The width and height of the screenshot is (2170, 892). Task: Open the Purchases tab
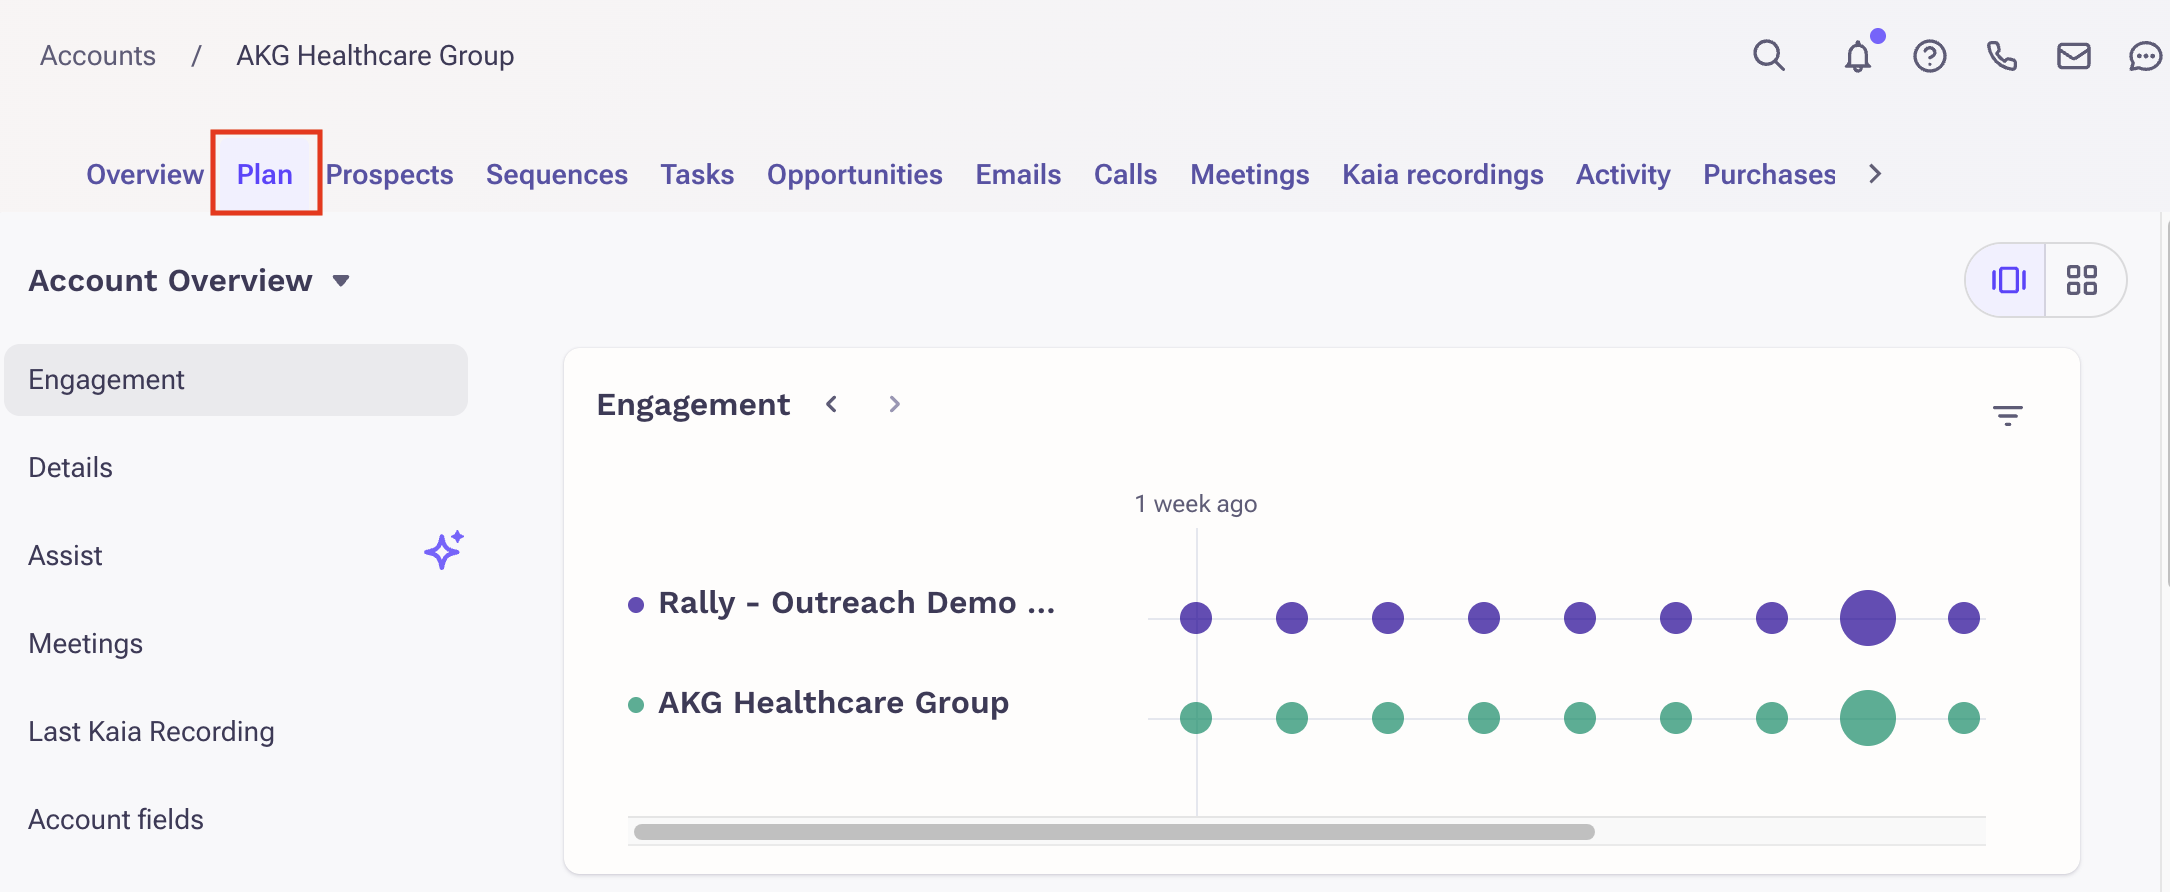point(1770,174)
